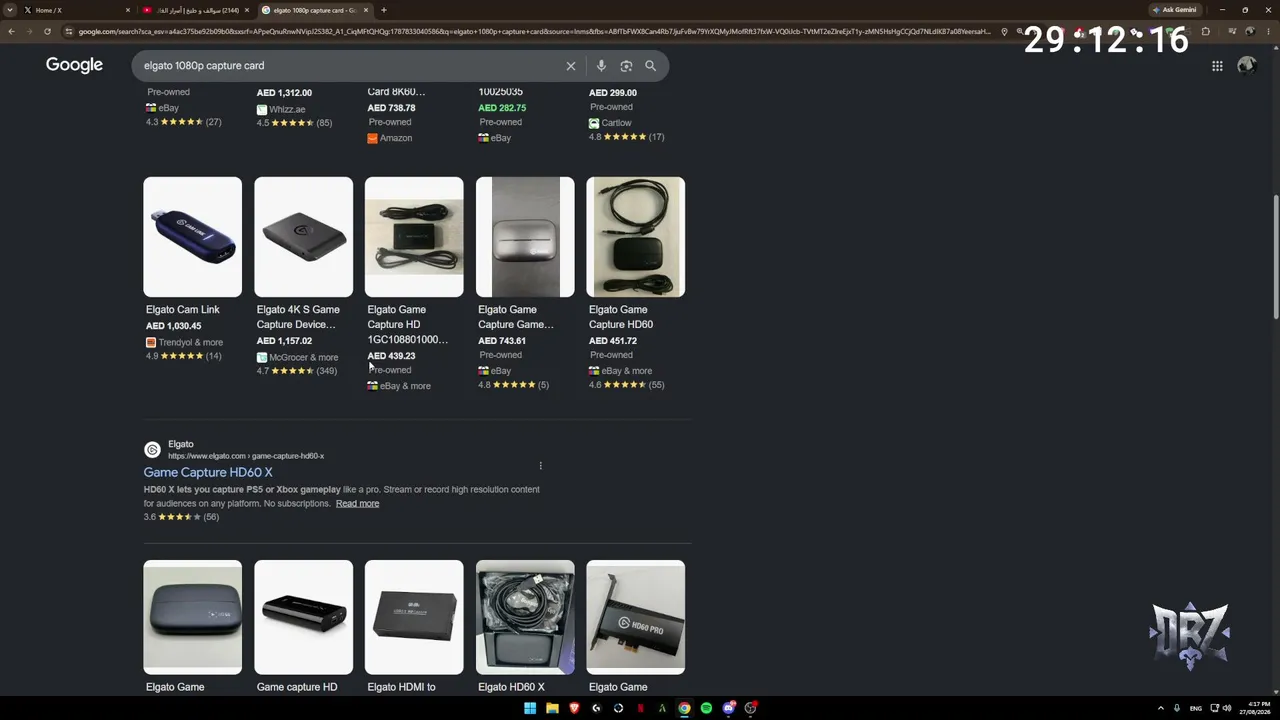The image size is (1280, 720).
Task: Click the Elgato HDMI to product image
Action: [x=414, y=617]
